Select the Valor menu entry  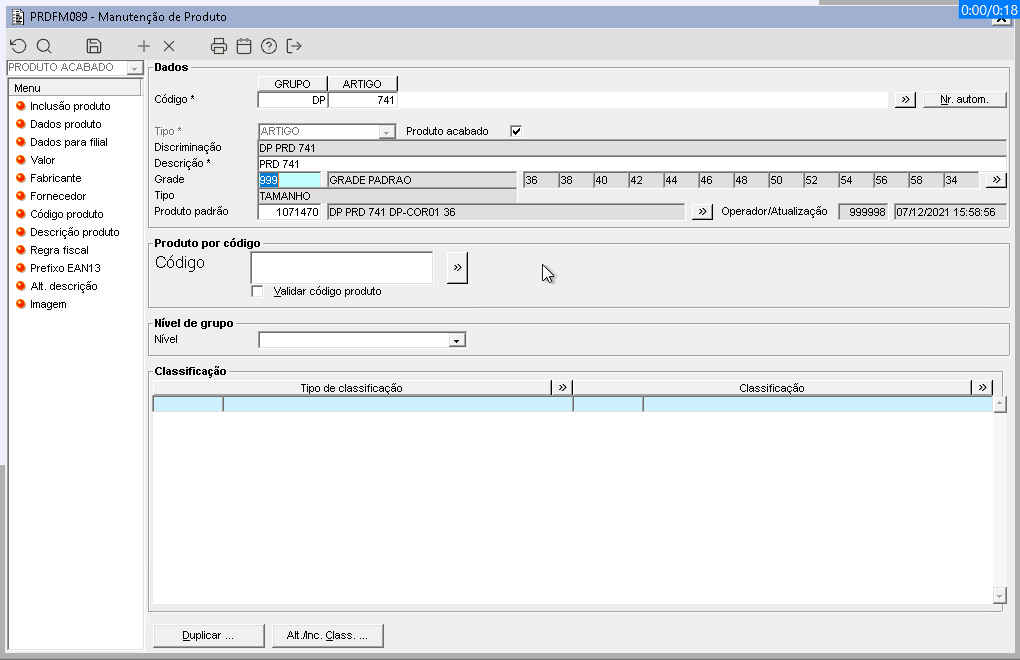point(42,160)
